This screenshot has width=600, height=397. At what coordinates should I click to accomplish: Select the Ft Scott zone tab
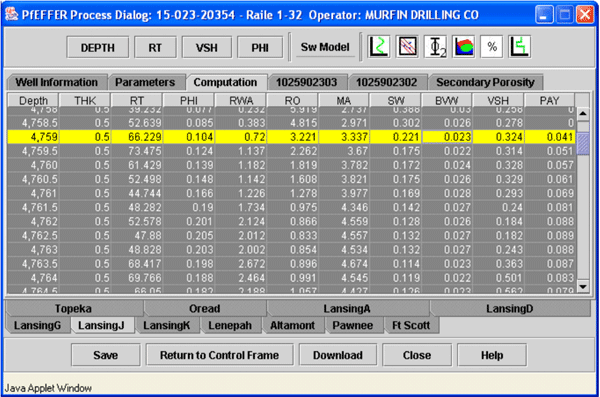tap(411, 325)
